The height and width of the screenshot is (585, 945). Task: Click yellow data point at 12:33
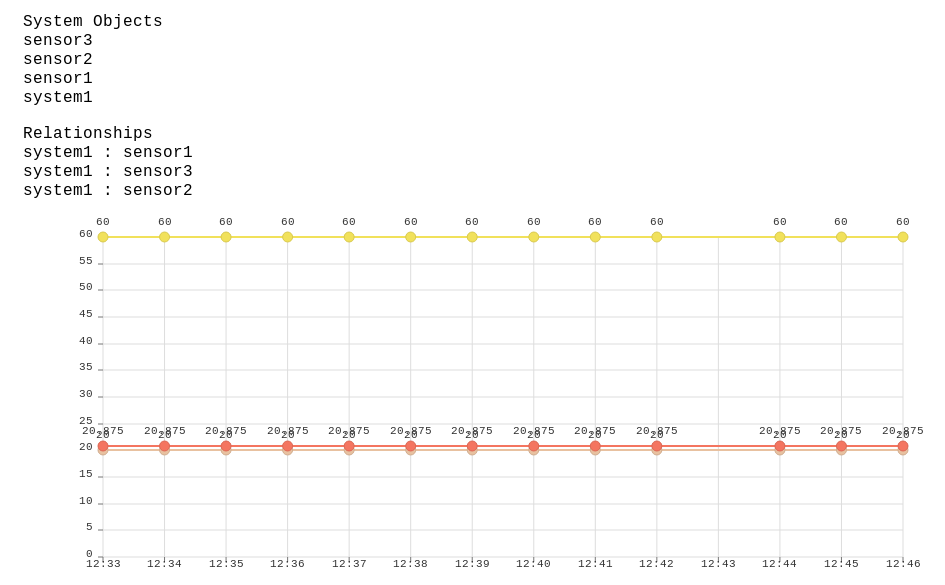point(103,237)
